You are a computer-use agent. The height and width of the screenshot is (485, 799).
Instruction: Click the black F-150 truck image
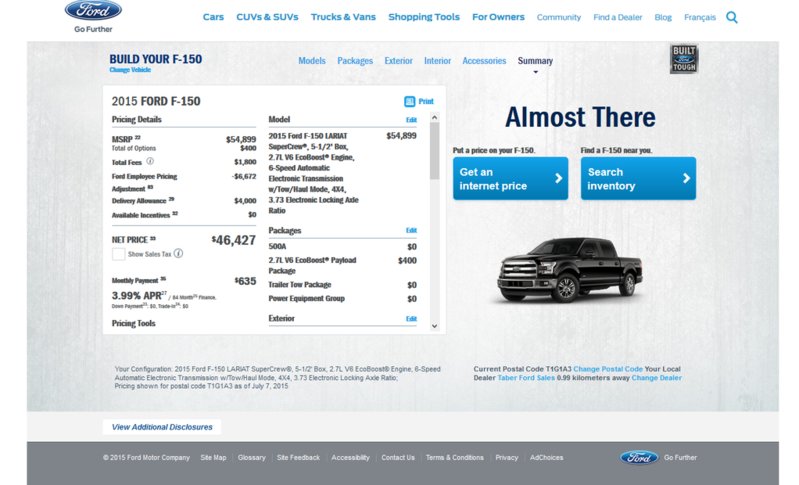click(570, 270)
